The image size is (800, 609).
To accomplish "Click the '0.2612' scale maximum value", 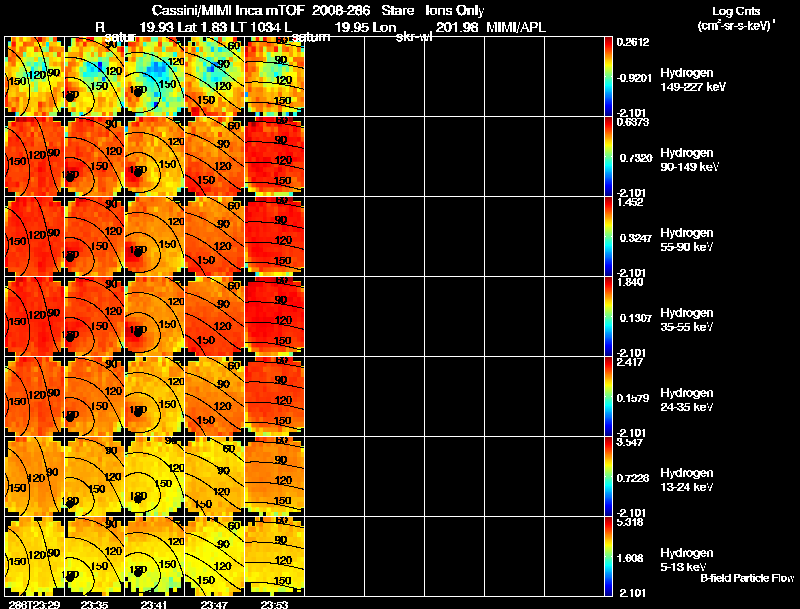I will point(633,42).
